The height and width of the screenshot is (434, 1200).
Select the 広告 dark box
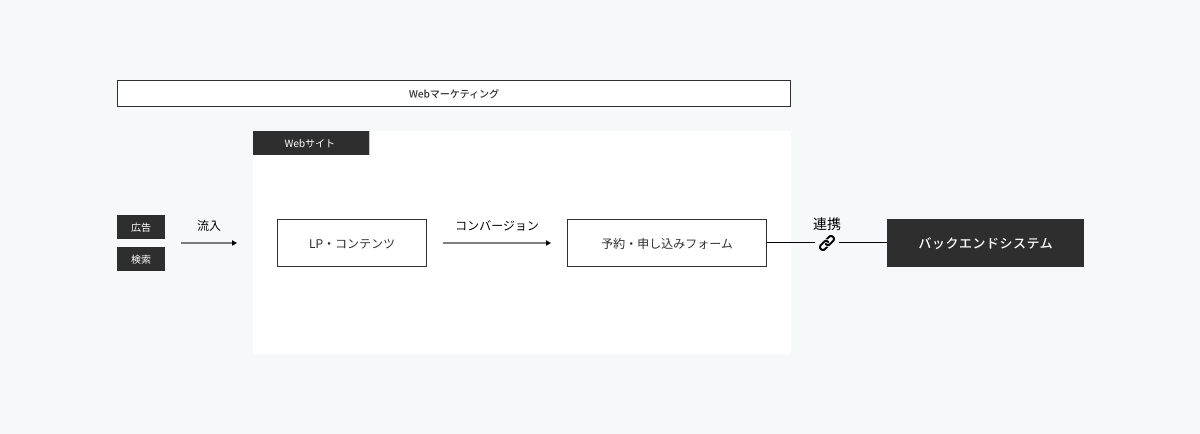point(141,227)
